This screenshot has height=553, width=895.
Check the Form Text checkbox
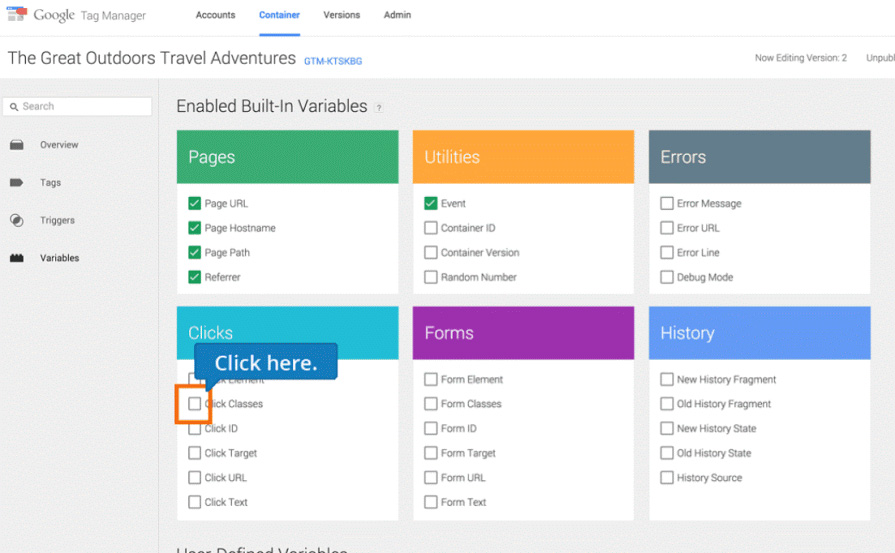point(431,502)
